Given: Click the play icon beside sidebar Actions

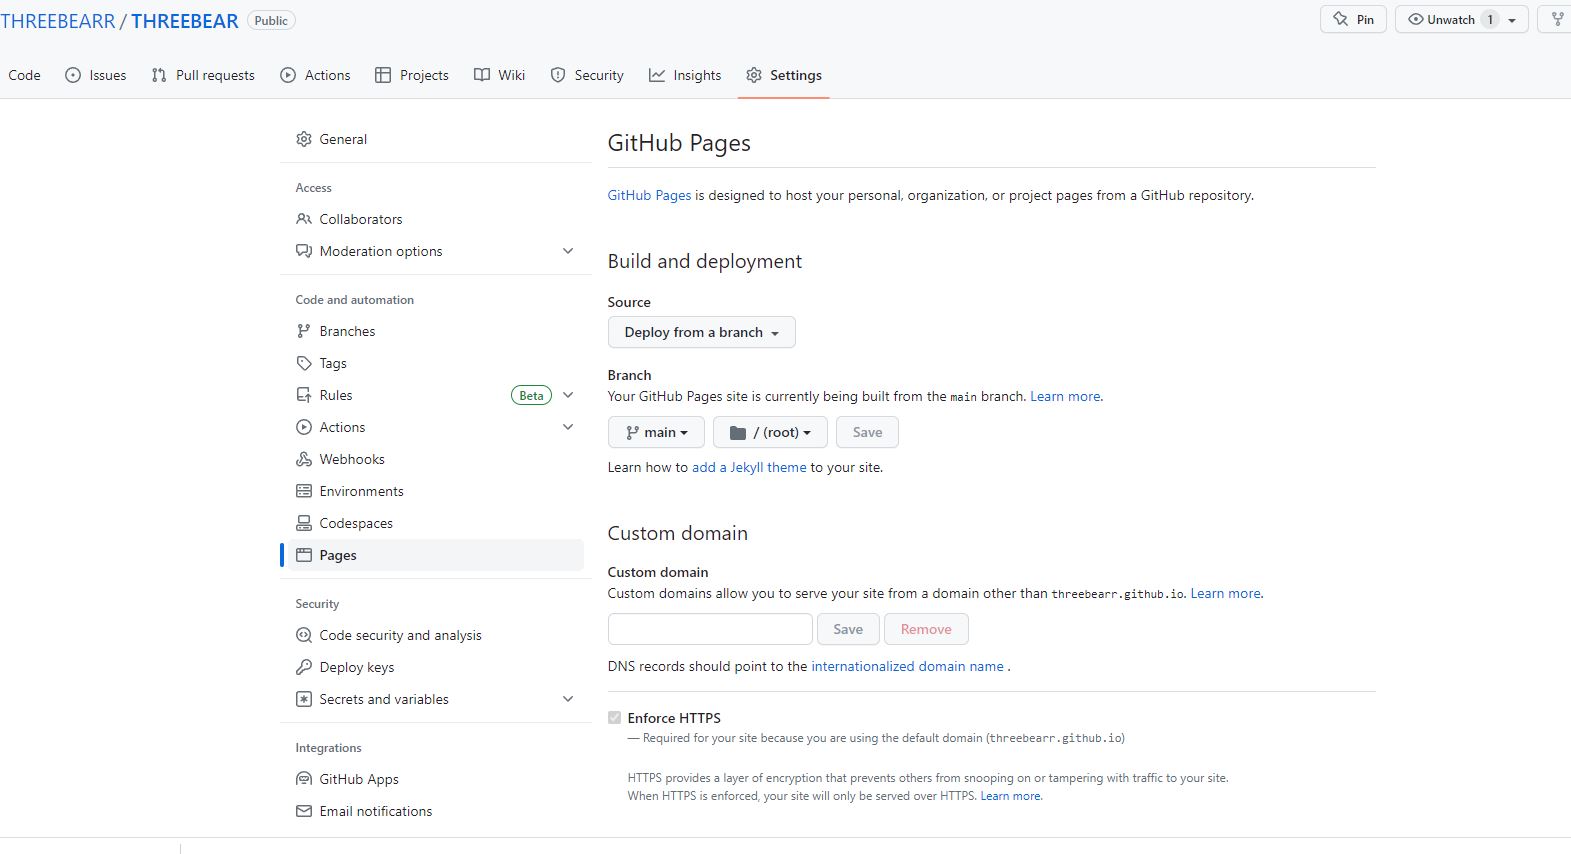Looking at the screenshot, I should tap(304, 427).
